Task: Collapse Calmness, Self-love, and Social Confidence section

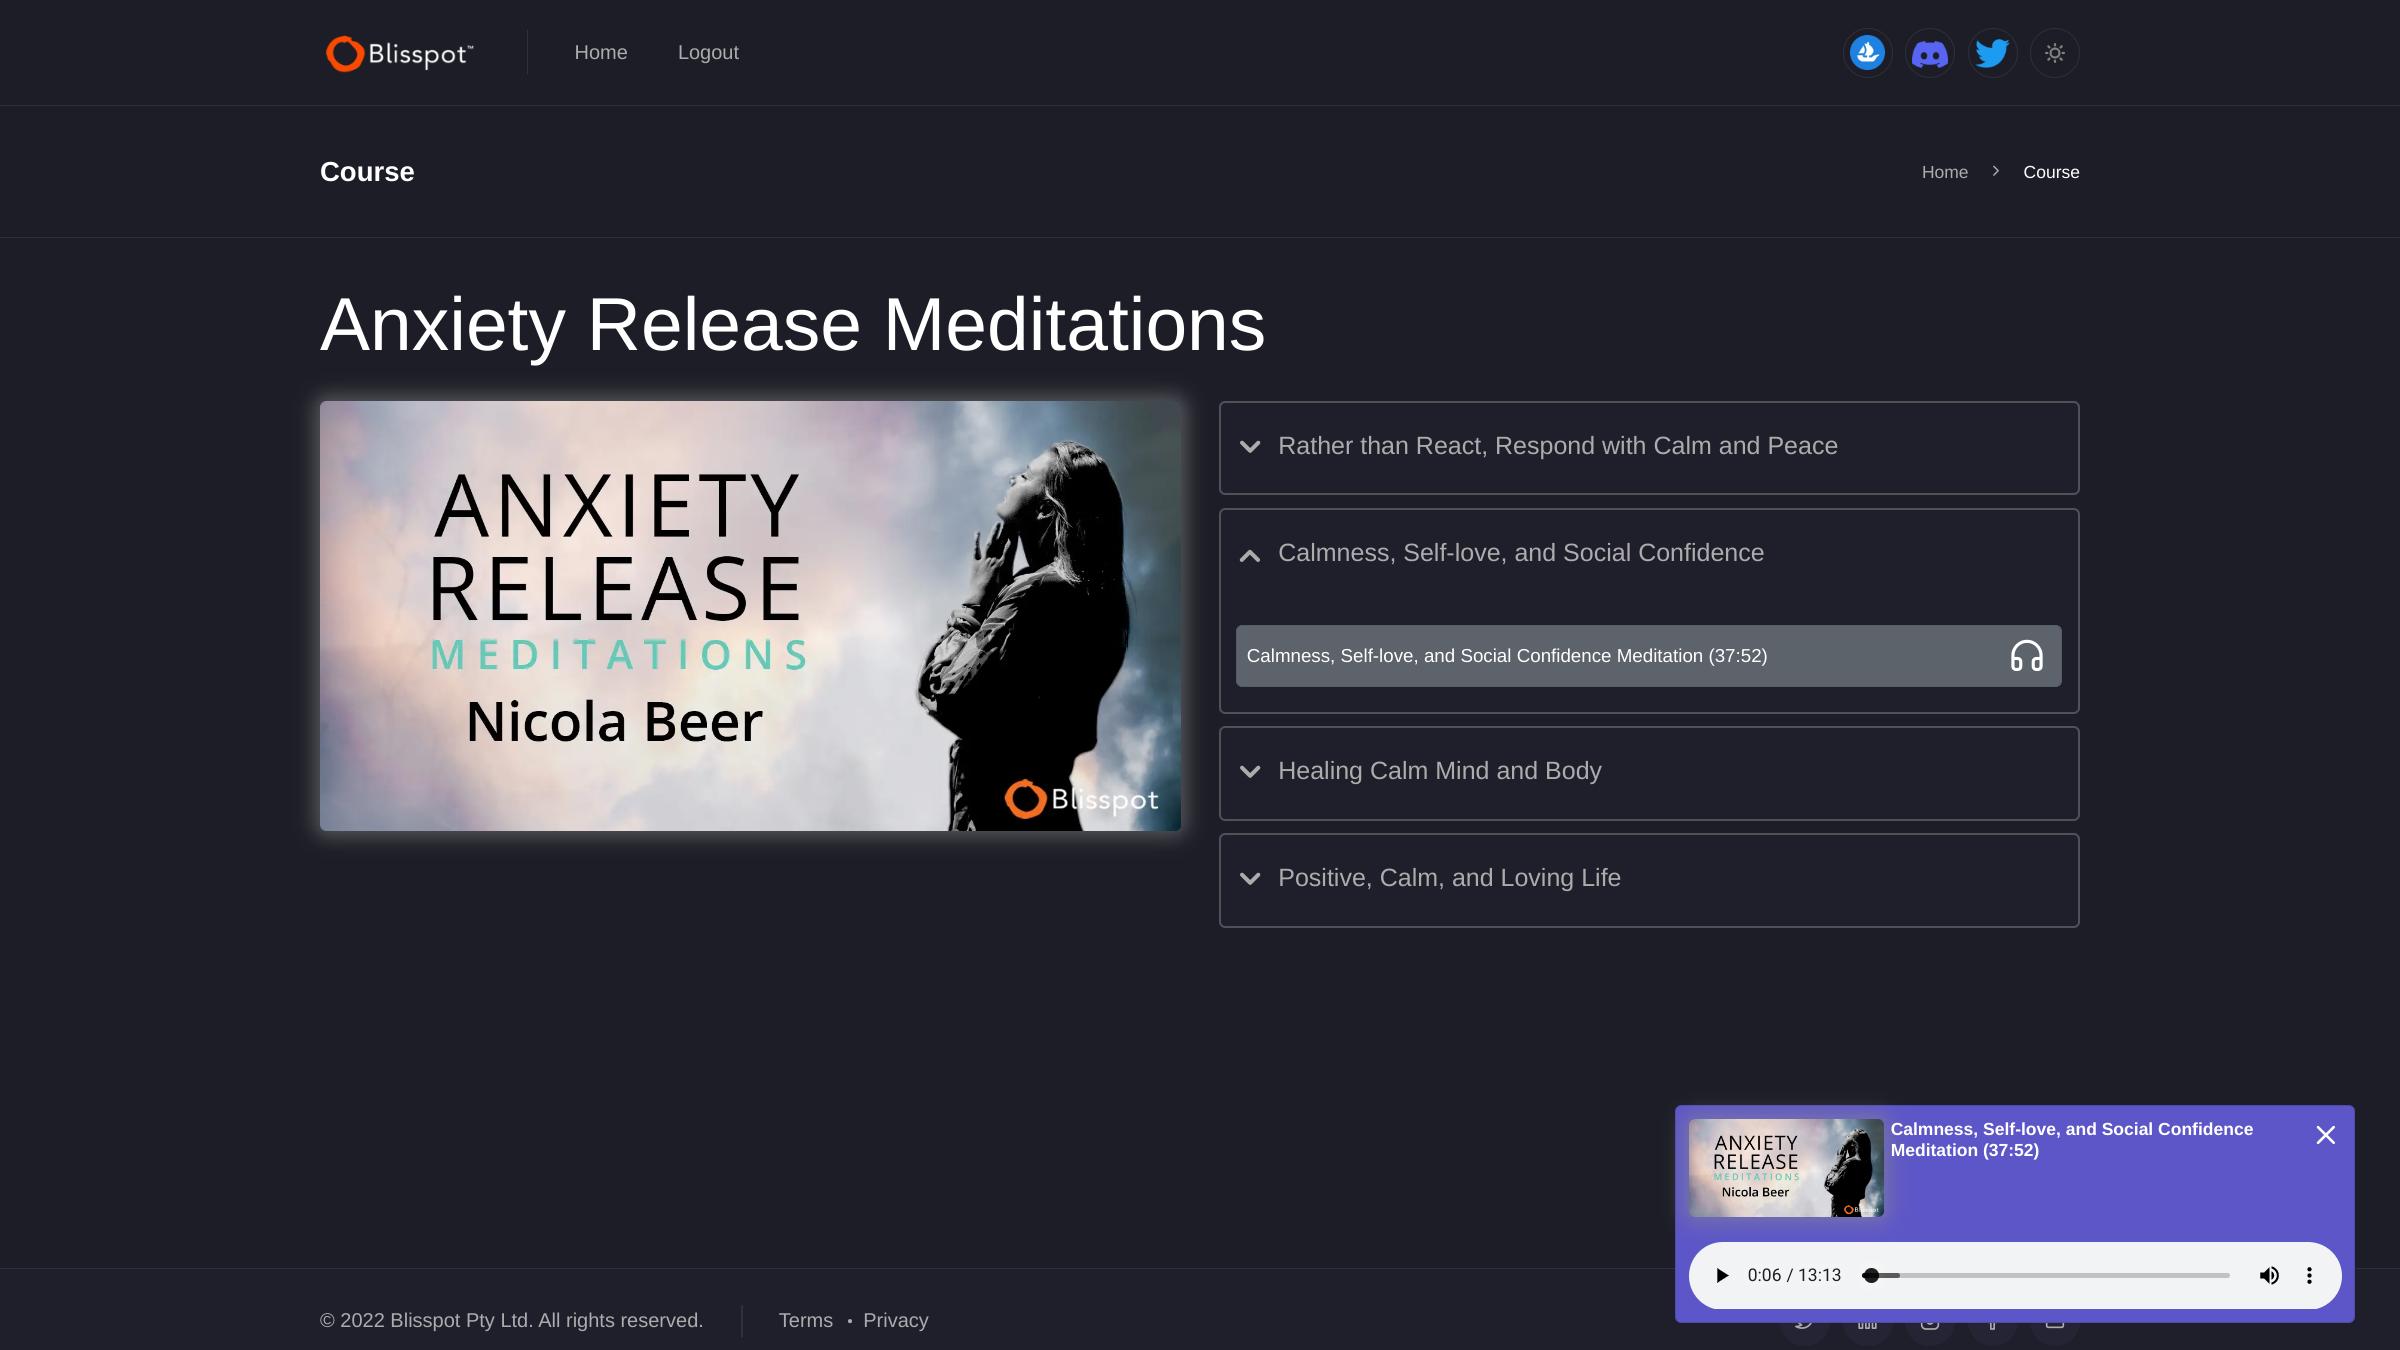Action: tap(1649, 553)
